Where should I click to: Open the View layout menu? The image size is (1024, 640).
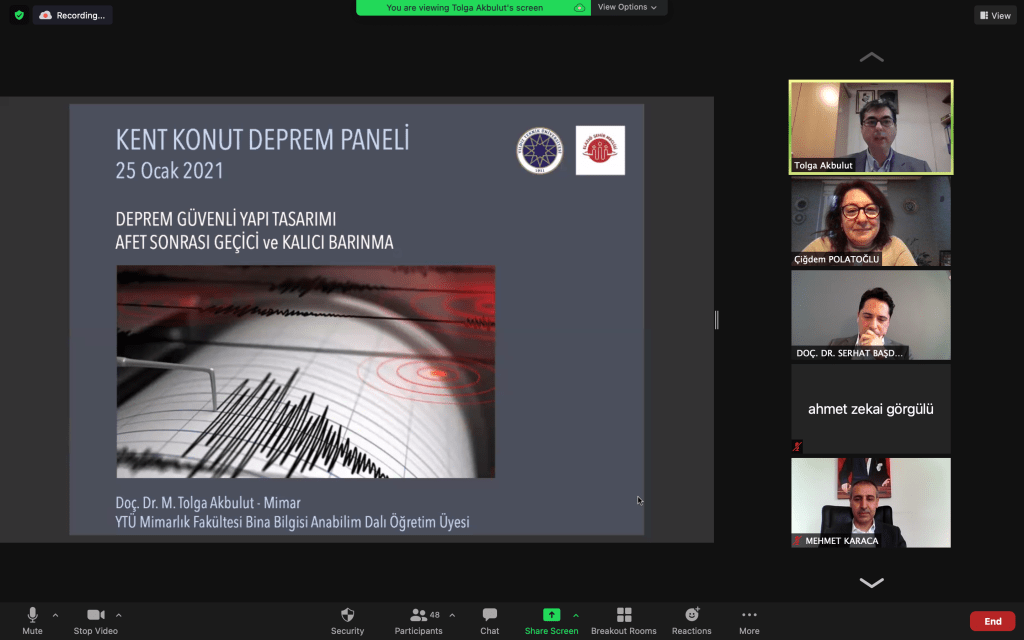(x=995, y=15)
